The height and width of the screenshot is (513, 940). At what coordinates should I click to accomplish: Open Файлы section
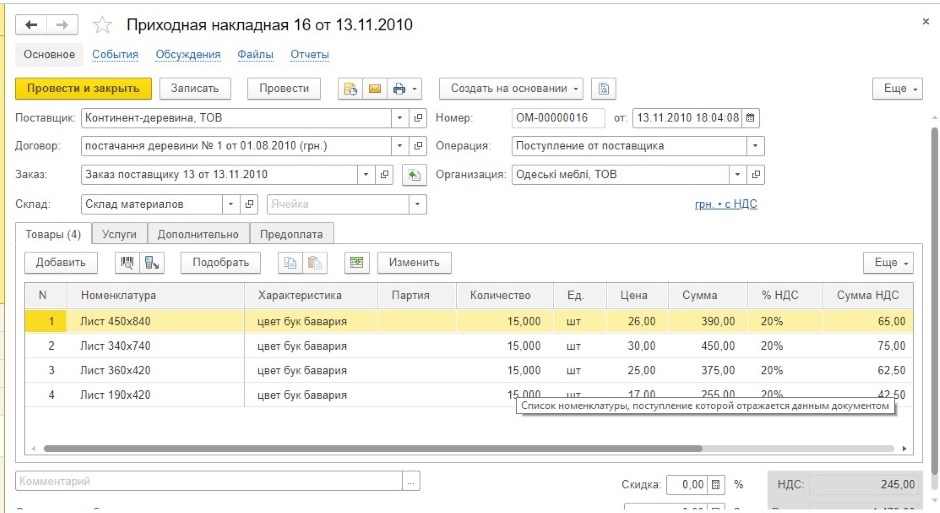(x=255, y=55)
